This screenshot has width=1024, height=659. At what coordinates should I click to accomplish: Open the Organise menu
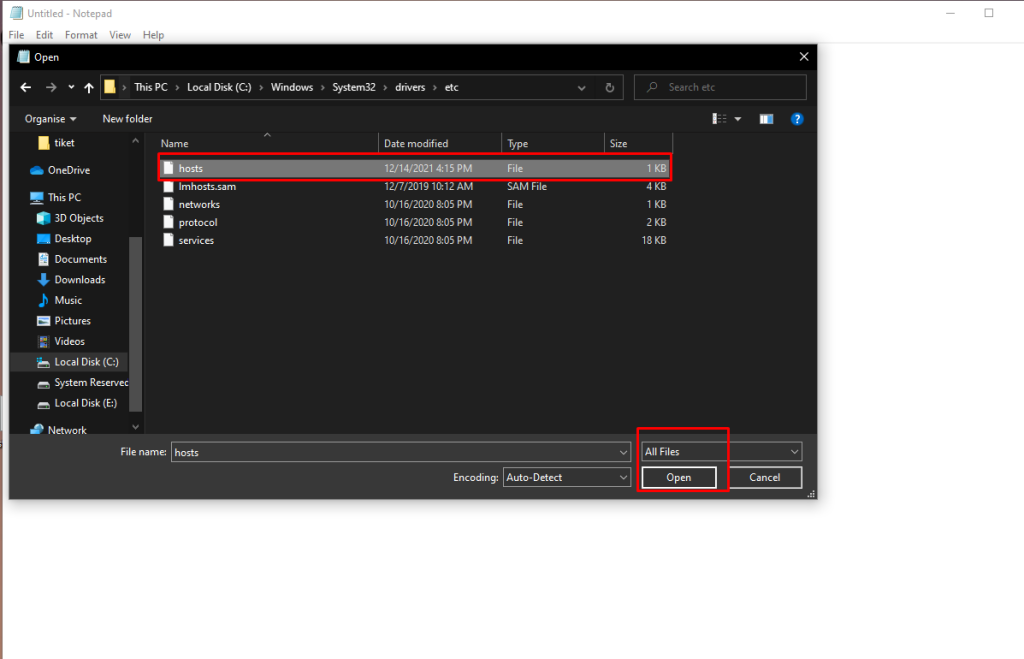50,119
